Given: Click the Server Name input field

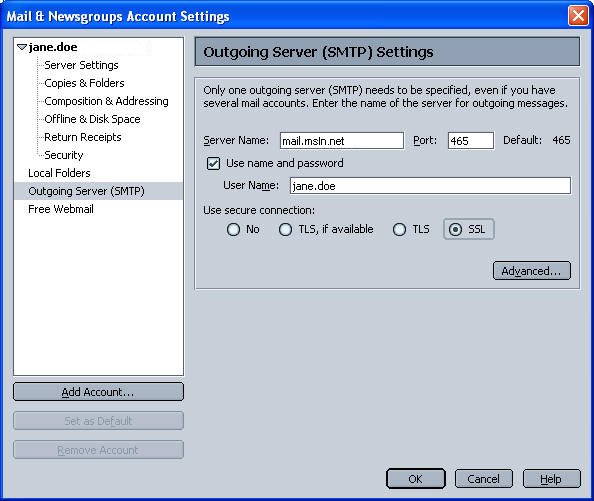Looking at the screenshot, I should [x=342, y=141].
